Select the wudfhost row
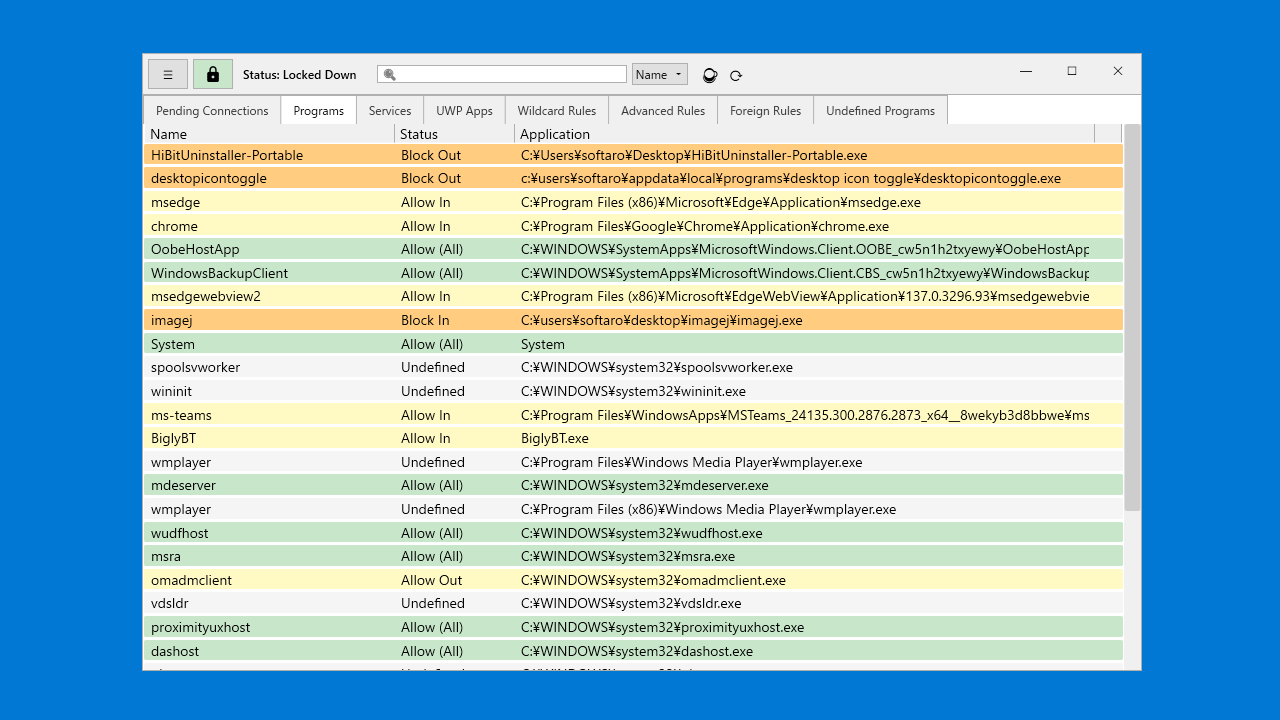 pos(633,533)
